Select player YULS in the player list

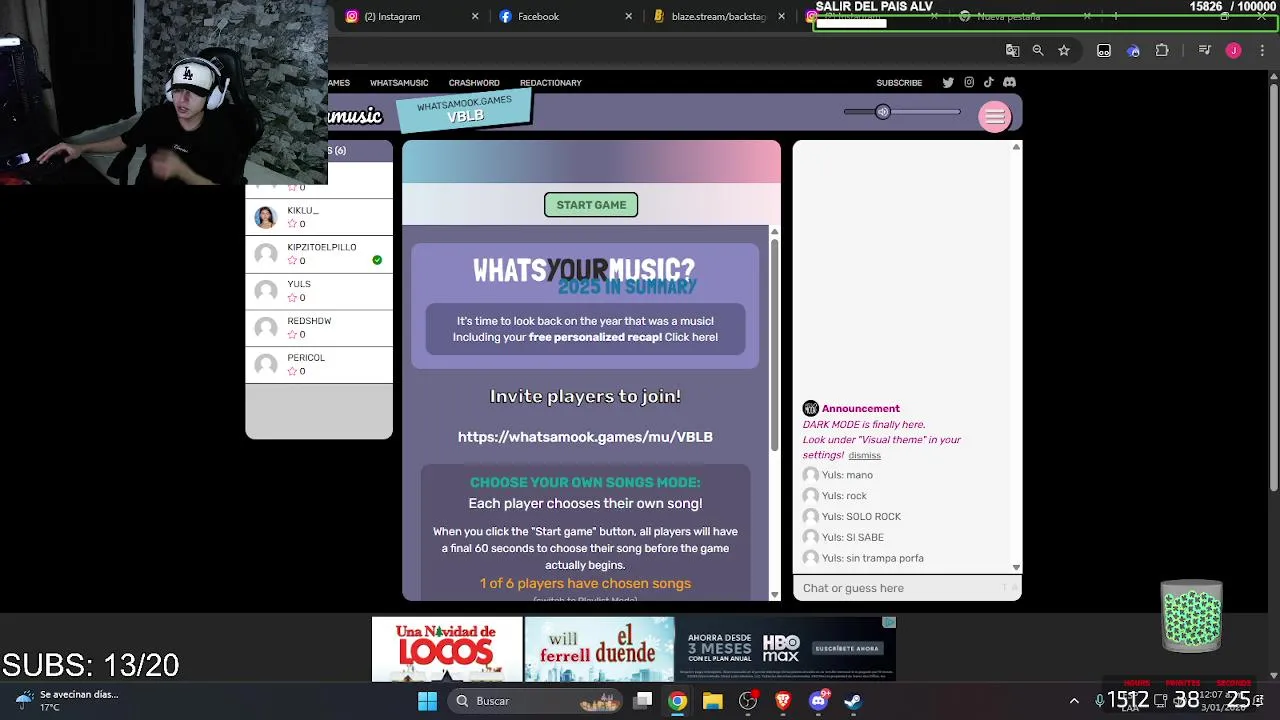[x=319, y=291]
